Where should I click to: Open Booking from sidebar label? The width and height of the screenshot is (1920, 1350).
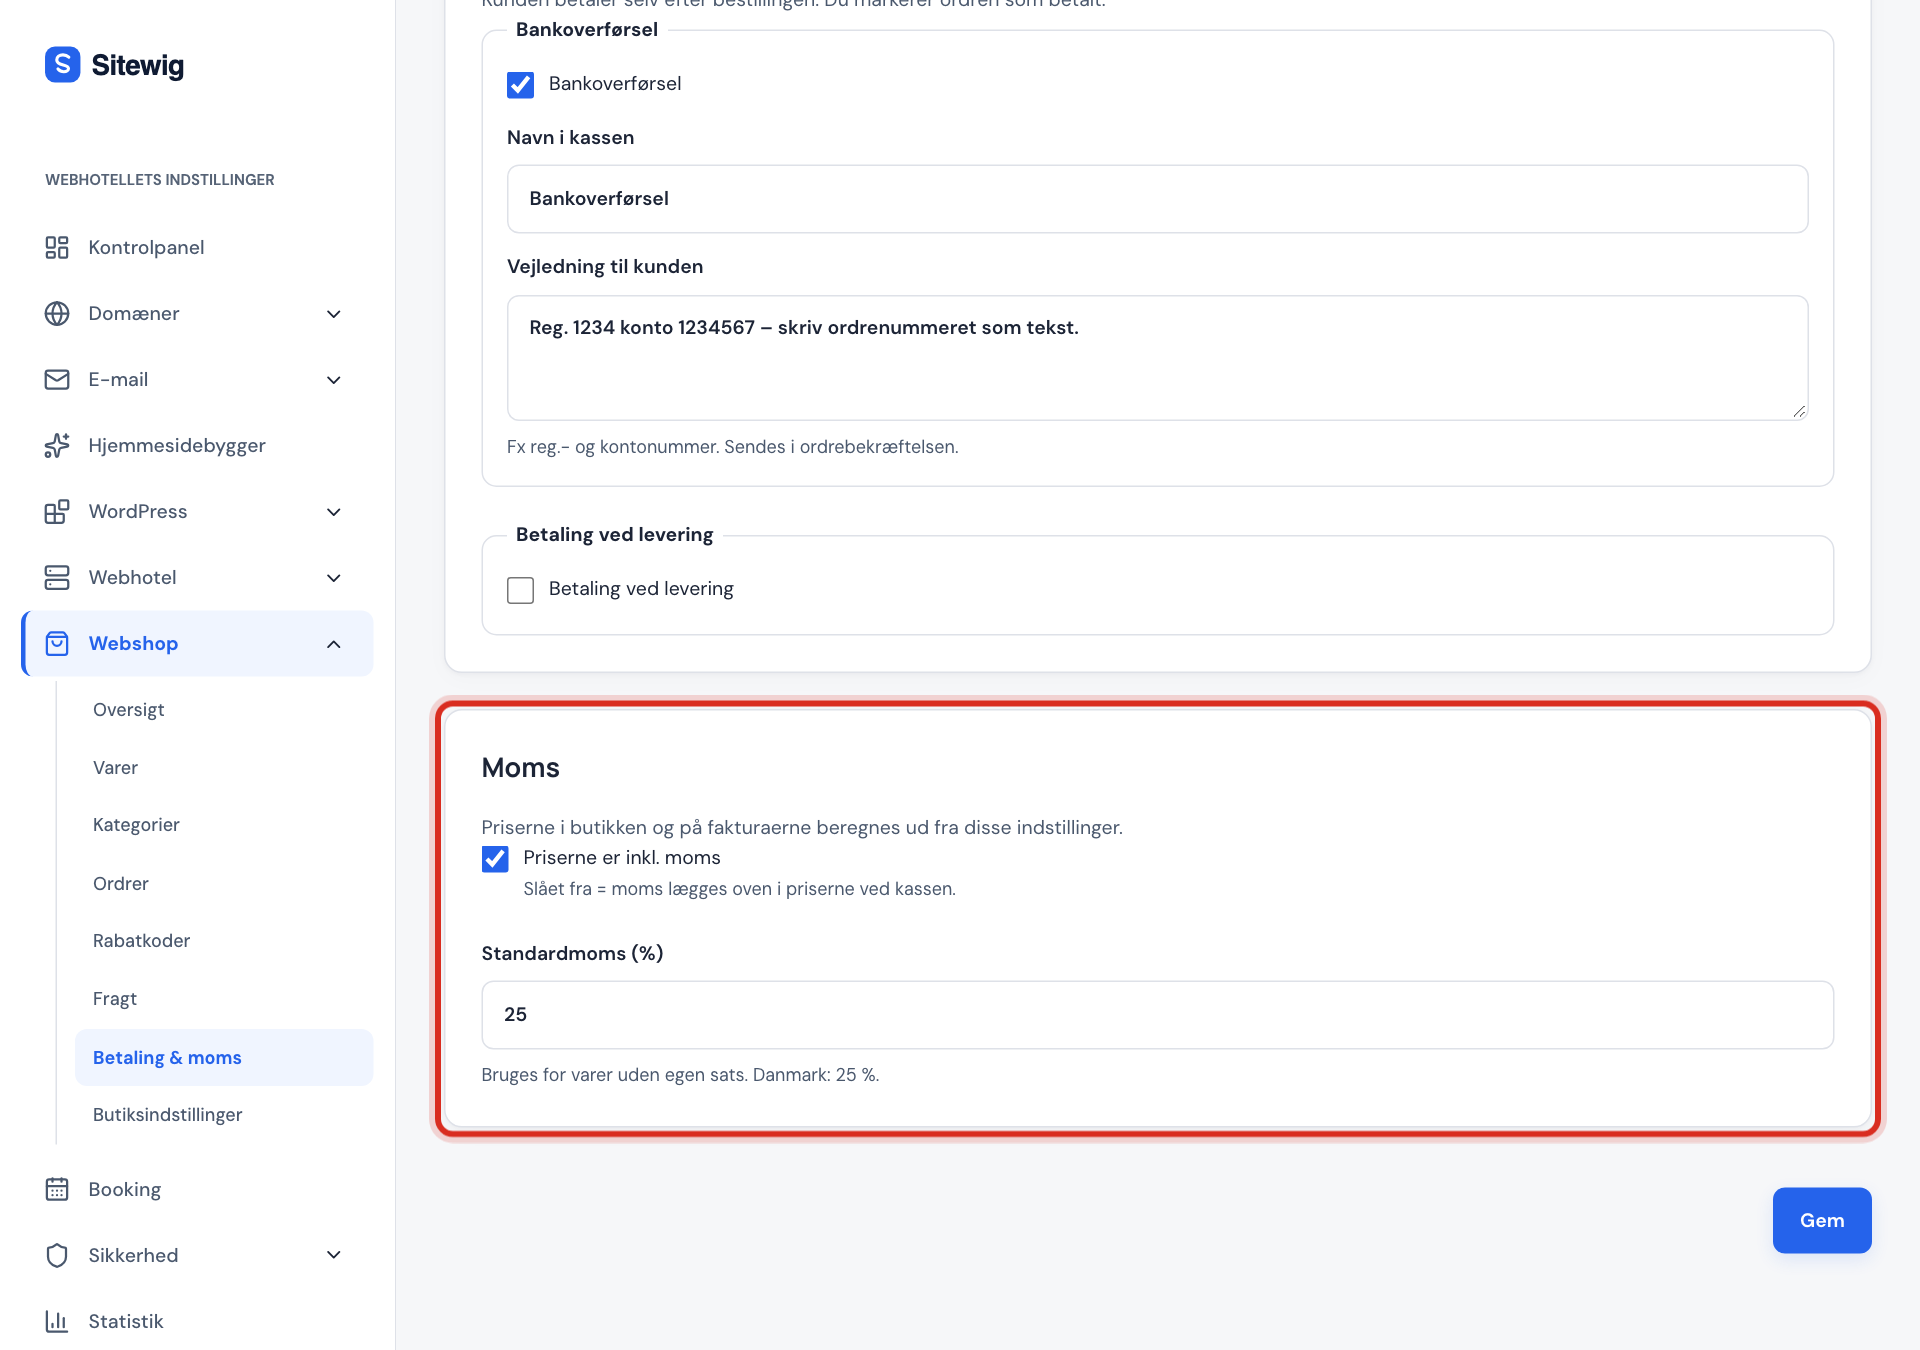124,1189
